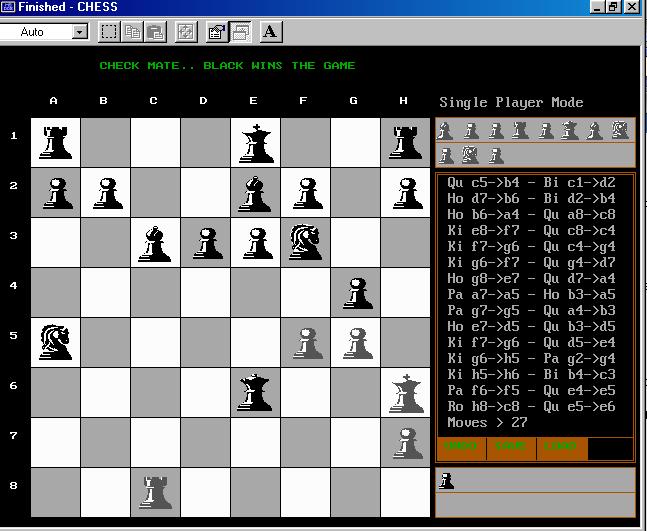The width and height of the screenshot is (647, 531).
Task: Click the window system menu icon in title bar
Action: (7, 7)
